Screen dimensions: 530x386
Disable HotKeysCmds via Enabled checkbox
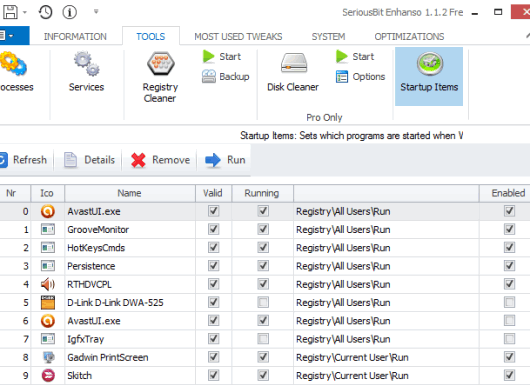tap(509, 248)
